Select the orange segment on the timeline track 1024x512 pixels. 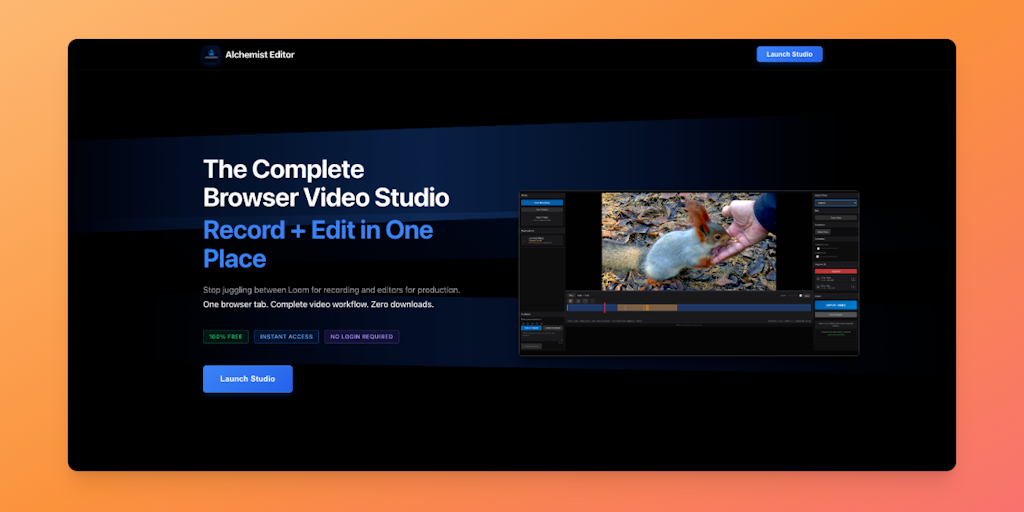(x=647, y=307)
